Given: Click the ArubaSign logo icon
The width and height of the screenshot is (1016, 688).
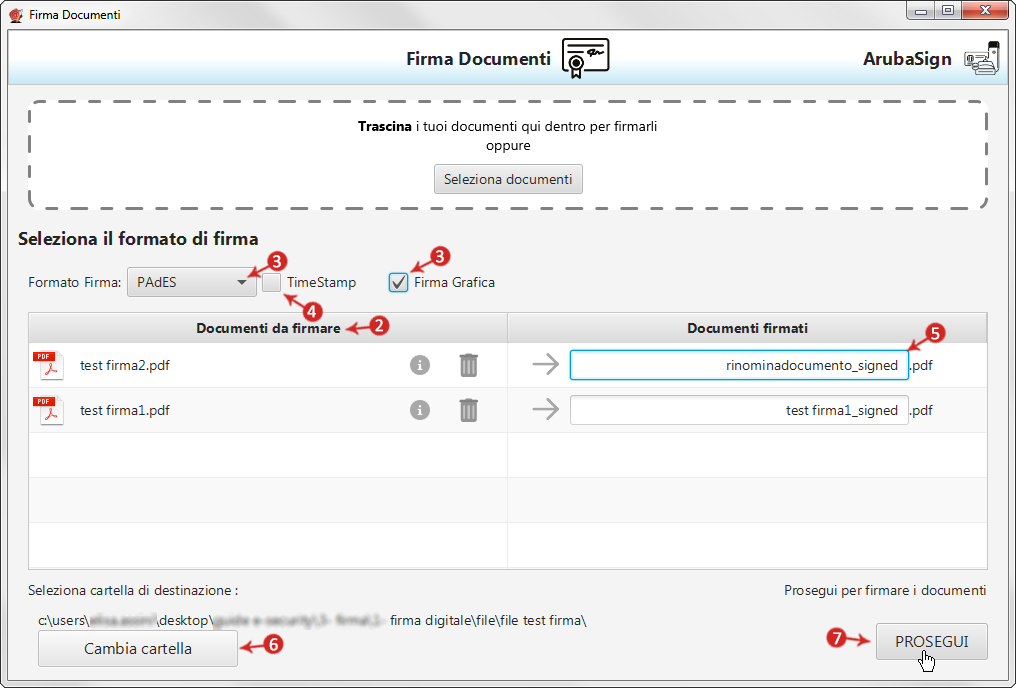Looking at the screenshot, I should pos(981,59).
